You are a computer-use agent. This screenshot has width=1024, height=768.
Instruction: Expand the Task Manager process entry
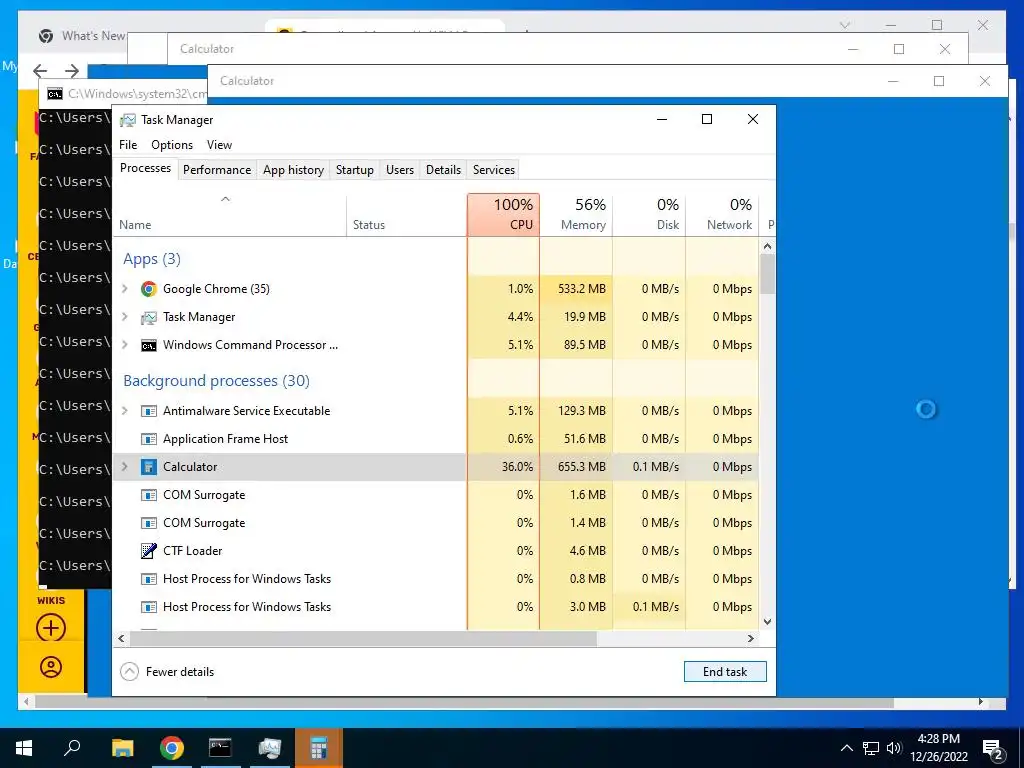click(x=125, y=317)
